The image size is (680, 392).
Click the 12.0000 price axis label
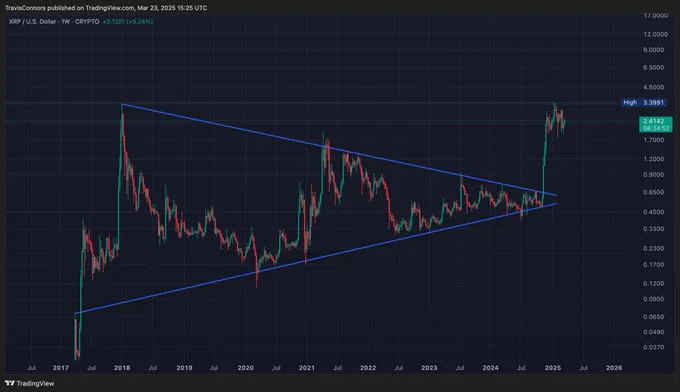coord(655,34)
